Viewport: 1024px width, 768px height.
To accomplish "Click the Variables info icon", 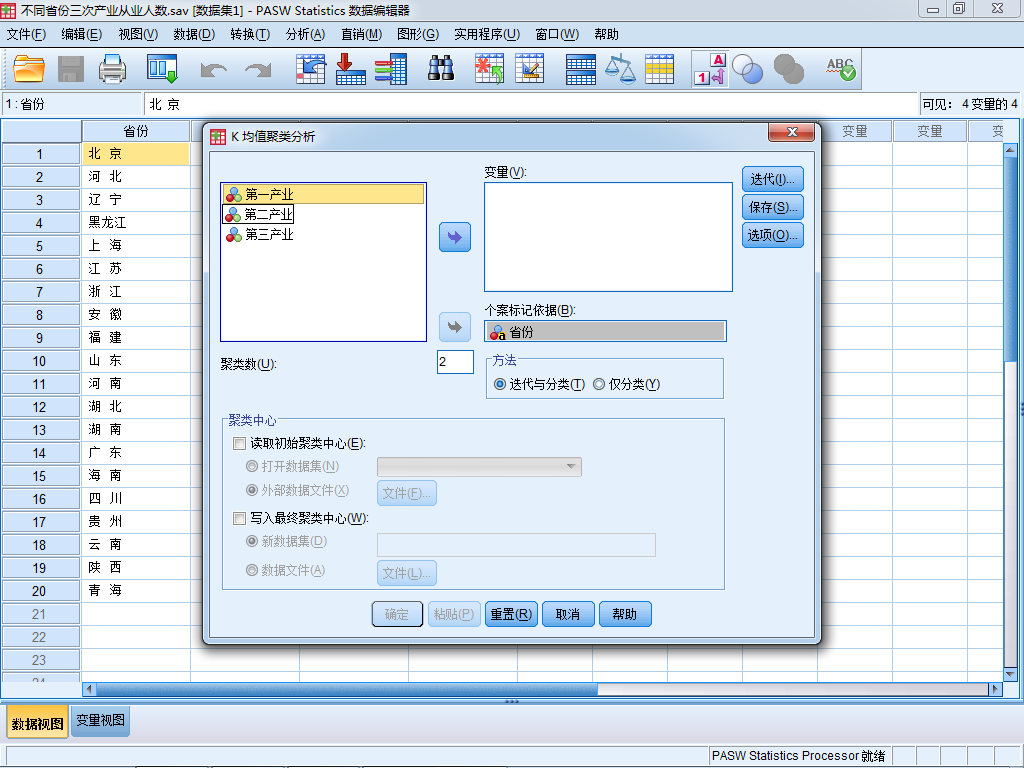I will click(x=391, y=69).
